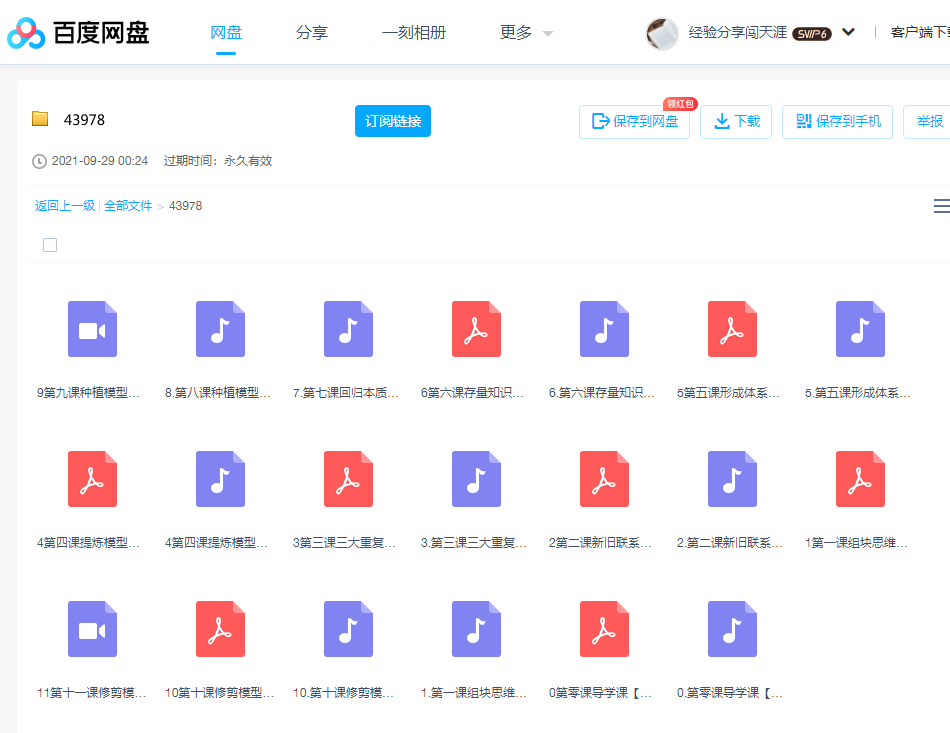Click file name 5.第五课形成体系…

point(857,393)
